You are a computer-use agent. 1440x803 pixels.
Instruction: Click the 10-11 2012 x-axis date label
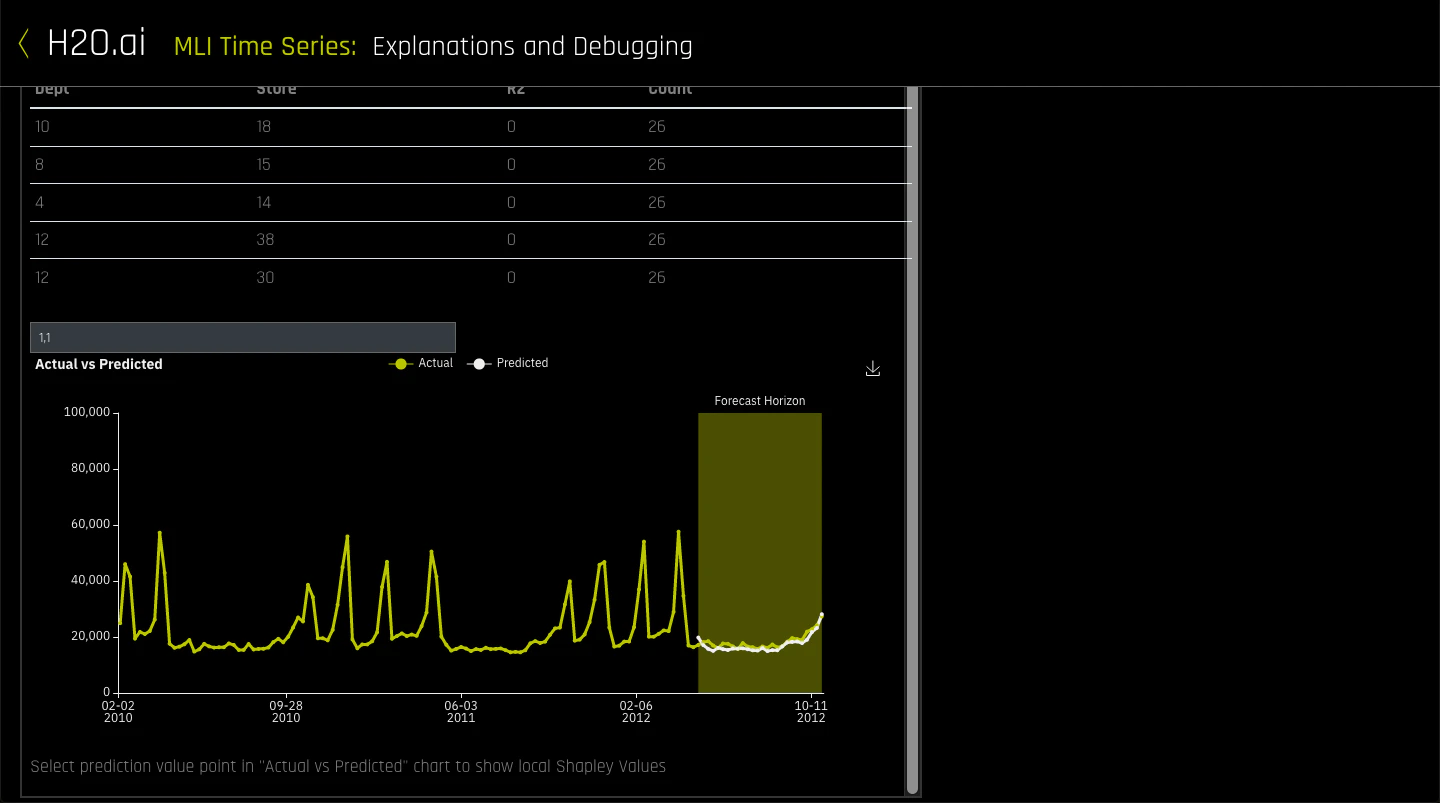[x=811, y=711]
